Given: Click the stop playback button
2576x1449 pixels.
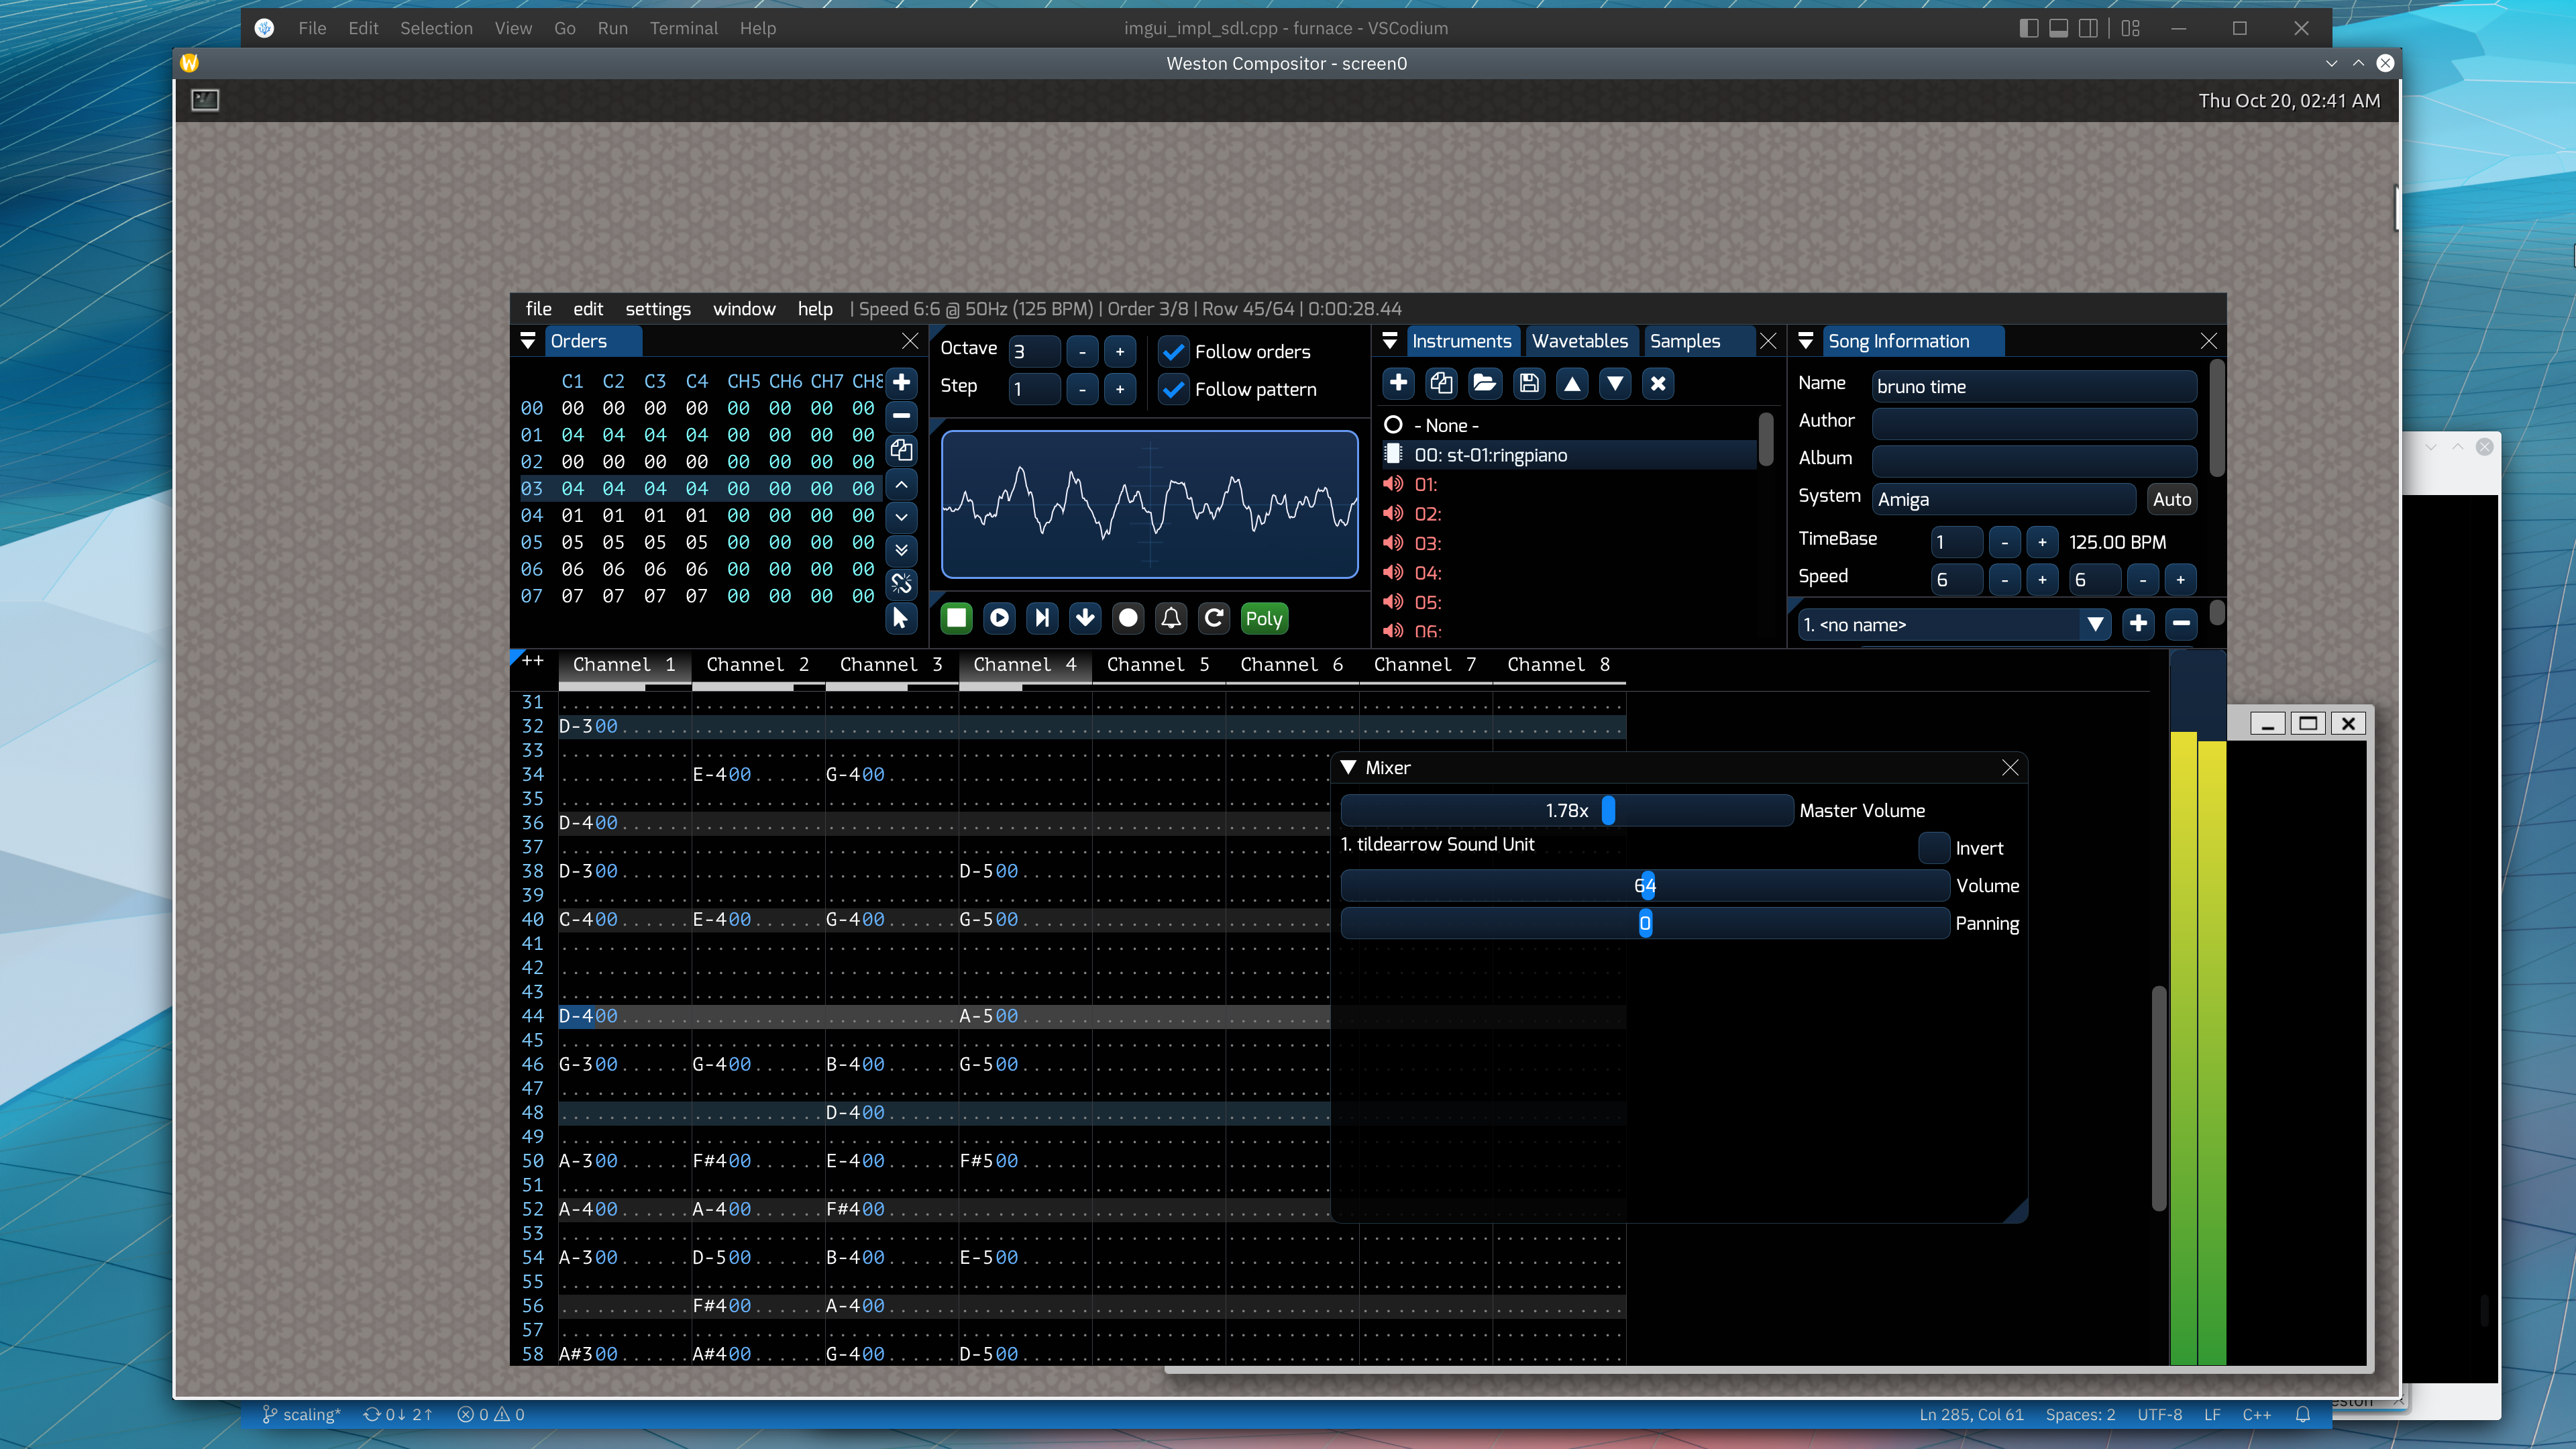Looking at the screenshot, I should [956, 618].
